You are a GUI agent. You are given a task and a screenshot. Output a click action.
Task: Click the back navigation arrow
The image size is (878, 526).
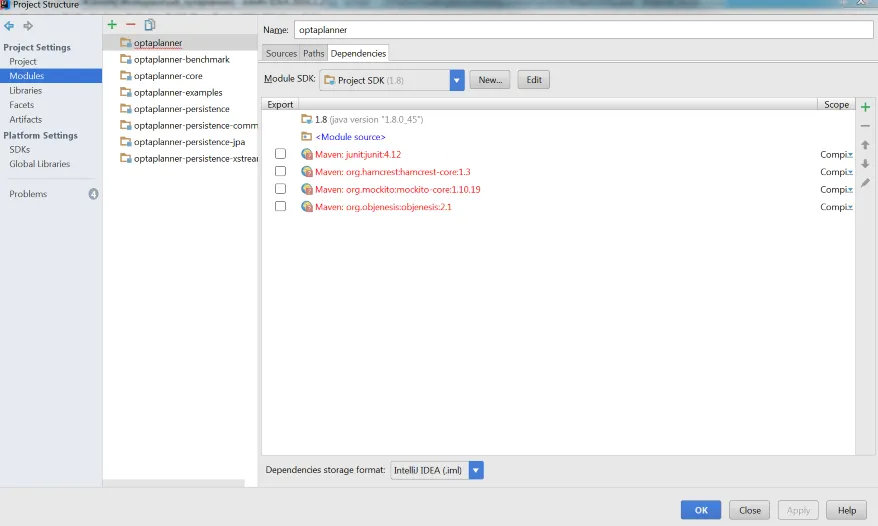pyautogui.click(x=9, y=26)
